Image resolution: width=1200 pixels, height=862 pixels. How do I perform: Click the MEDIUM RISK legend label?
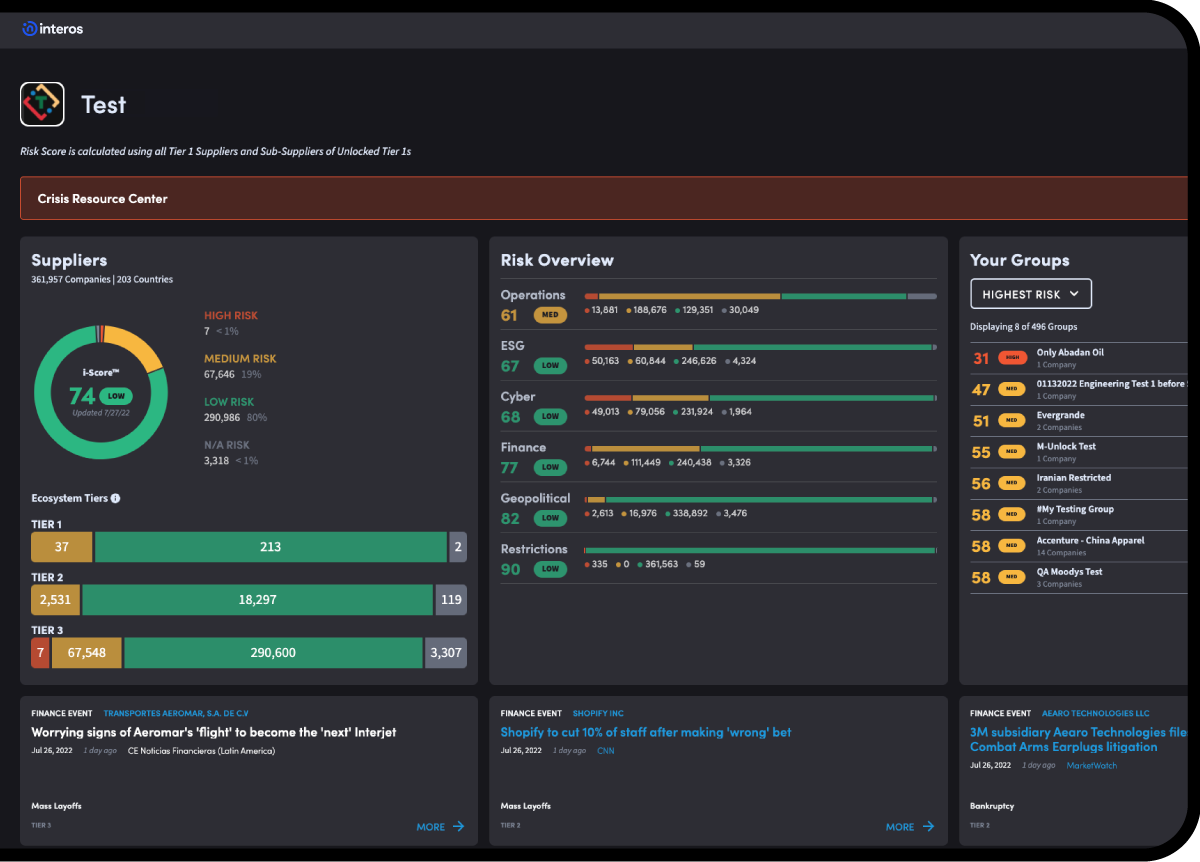coord(240,359)
